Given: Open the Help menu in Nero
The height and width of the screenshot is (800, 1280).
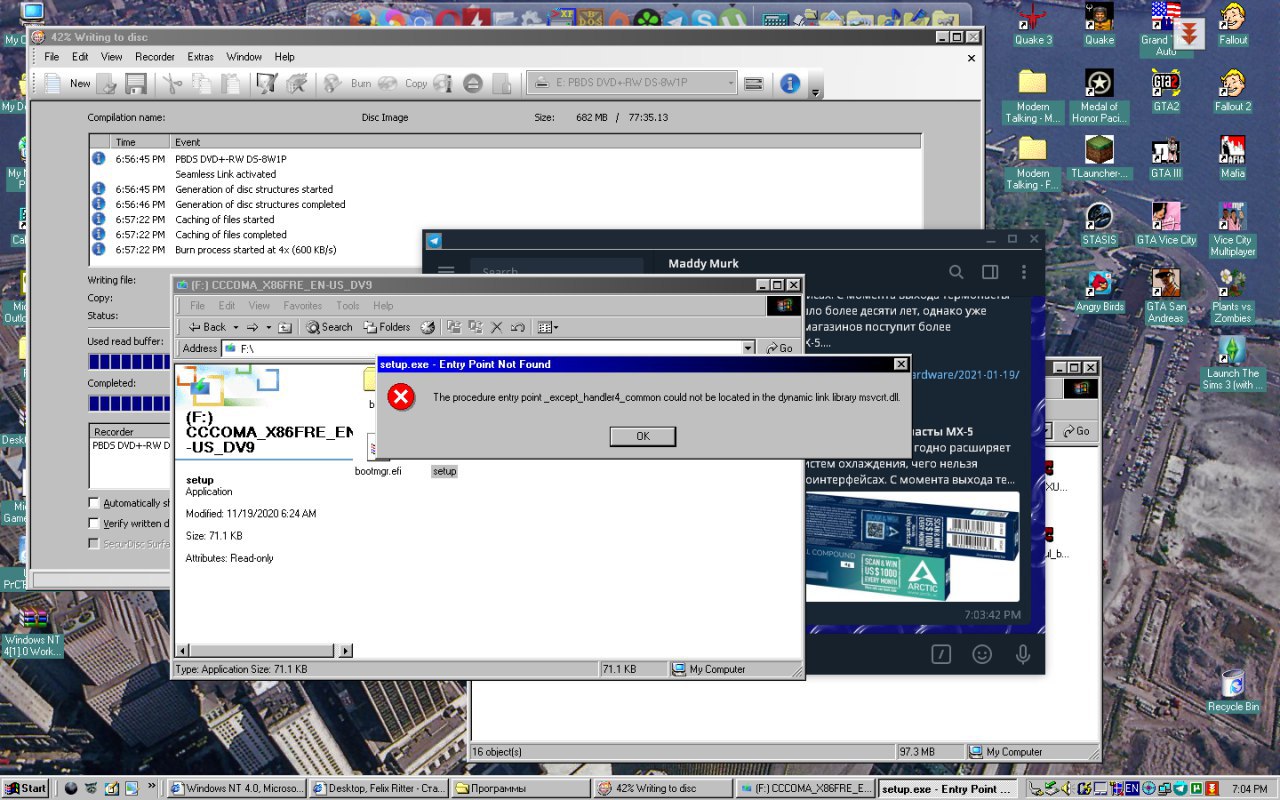Looking at the screenshot, I should pos(285,57).
